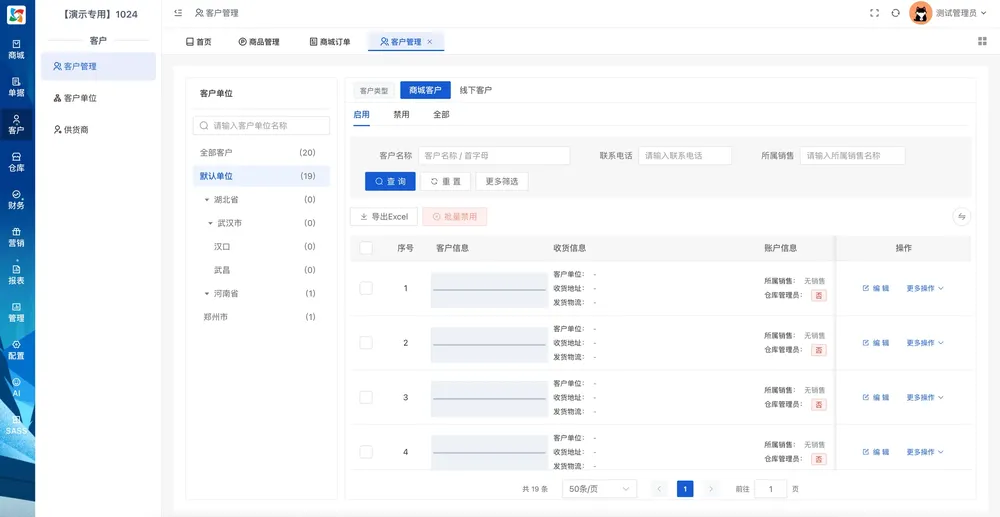Select 全部客户 in the unit list
The image size is (1000, 517).
pyautogui.click(x=261, y=153)
